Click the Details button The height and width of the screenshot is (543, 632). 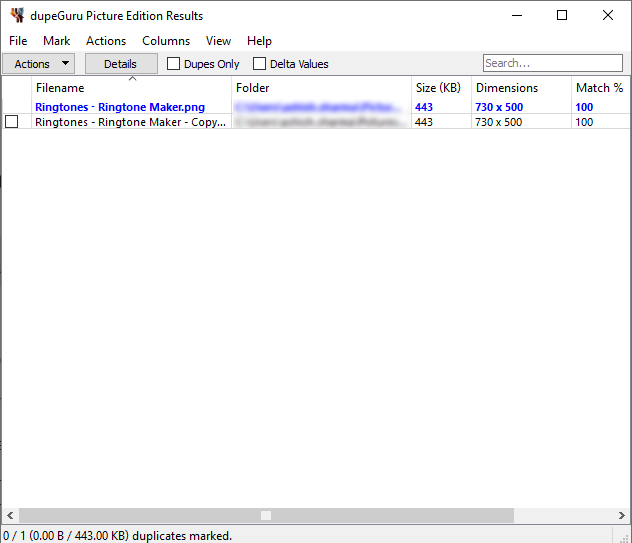[x=120, y=64]
